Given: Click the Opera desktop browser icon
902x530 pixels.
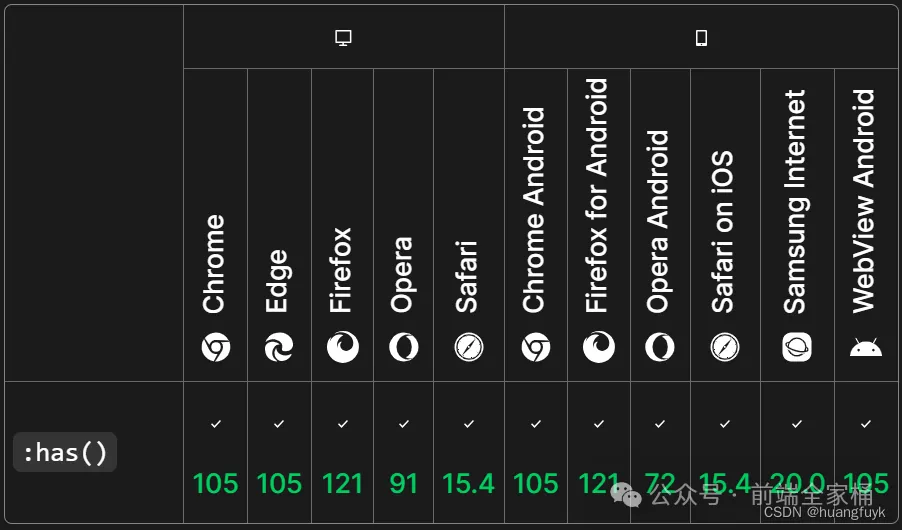Looking at the screenshot, I should pyautogui.click(x=403, y=348).
